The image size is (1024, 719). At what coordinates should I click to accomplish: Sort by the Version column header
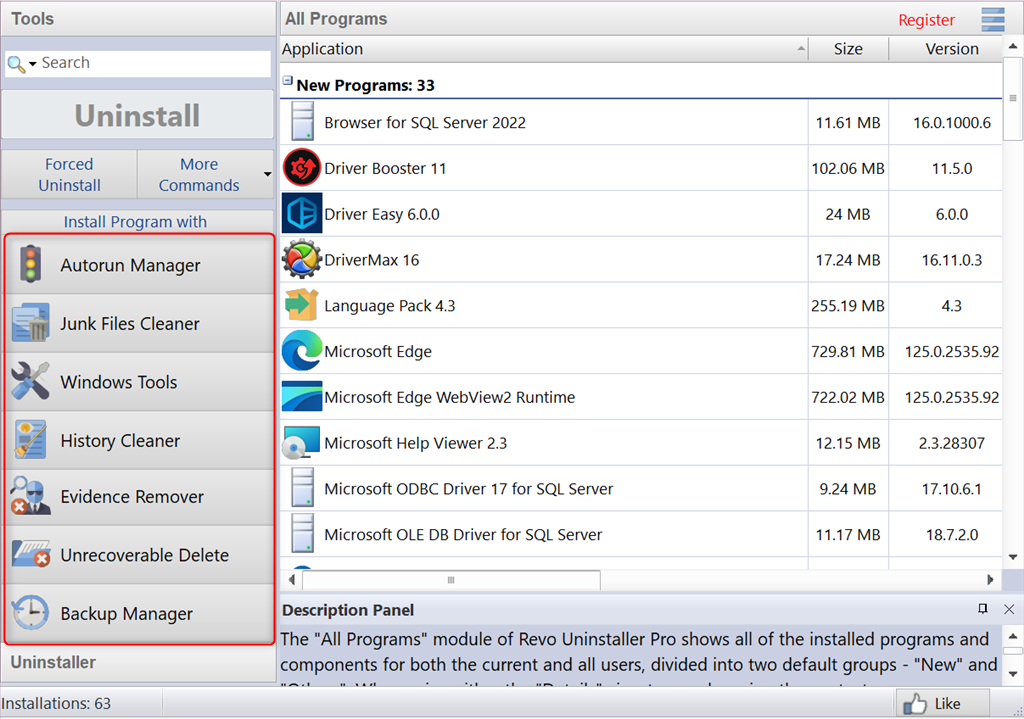(946, 49)
